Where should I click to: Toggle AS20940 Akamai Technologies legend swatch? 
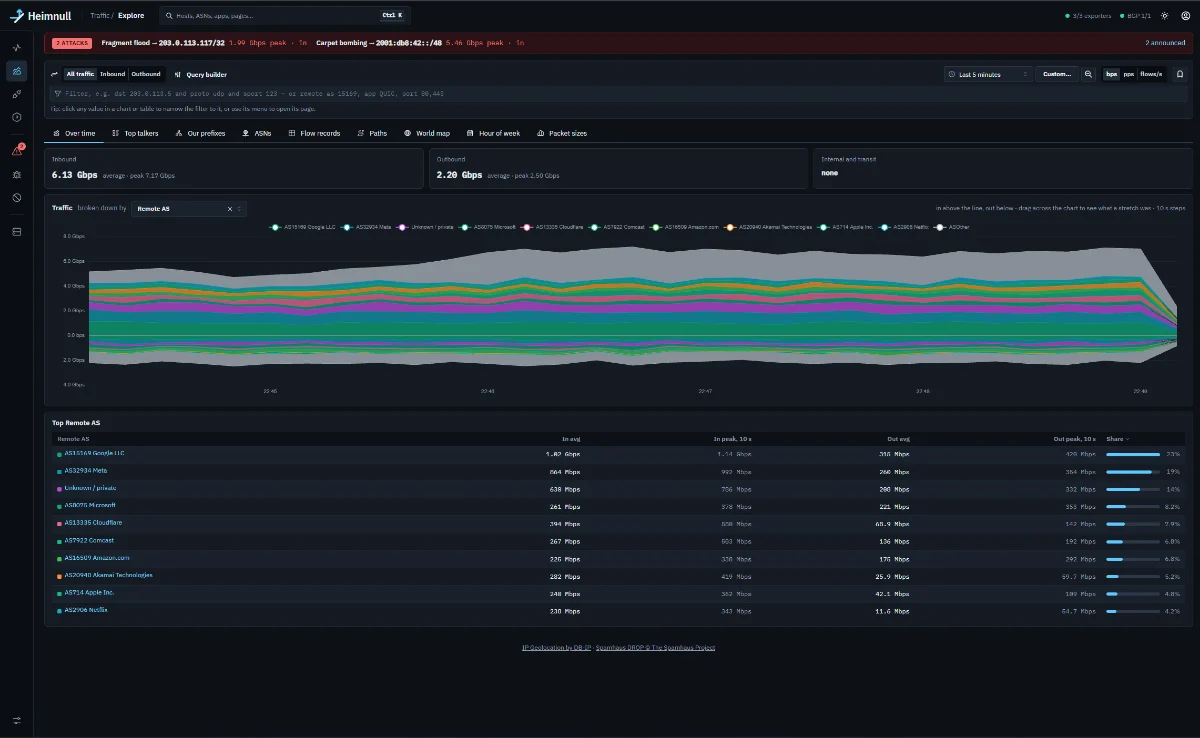731,227
